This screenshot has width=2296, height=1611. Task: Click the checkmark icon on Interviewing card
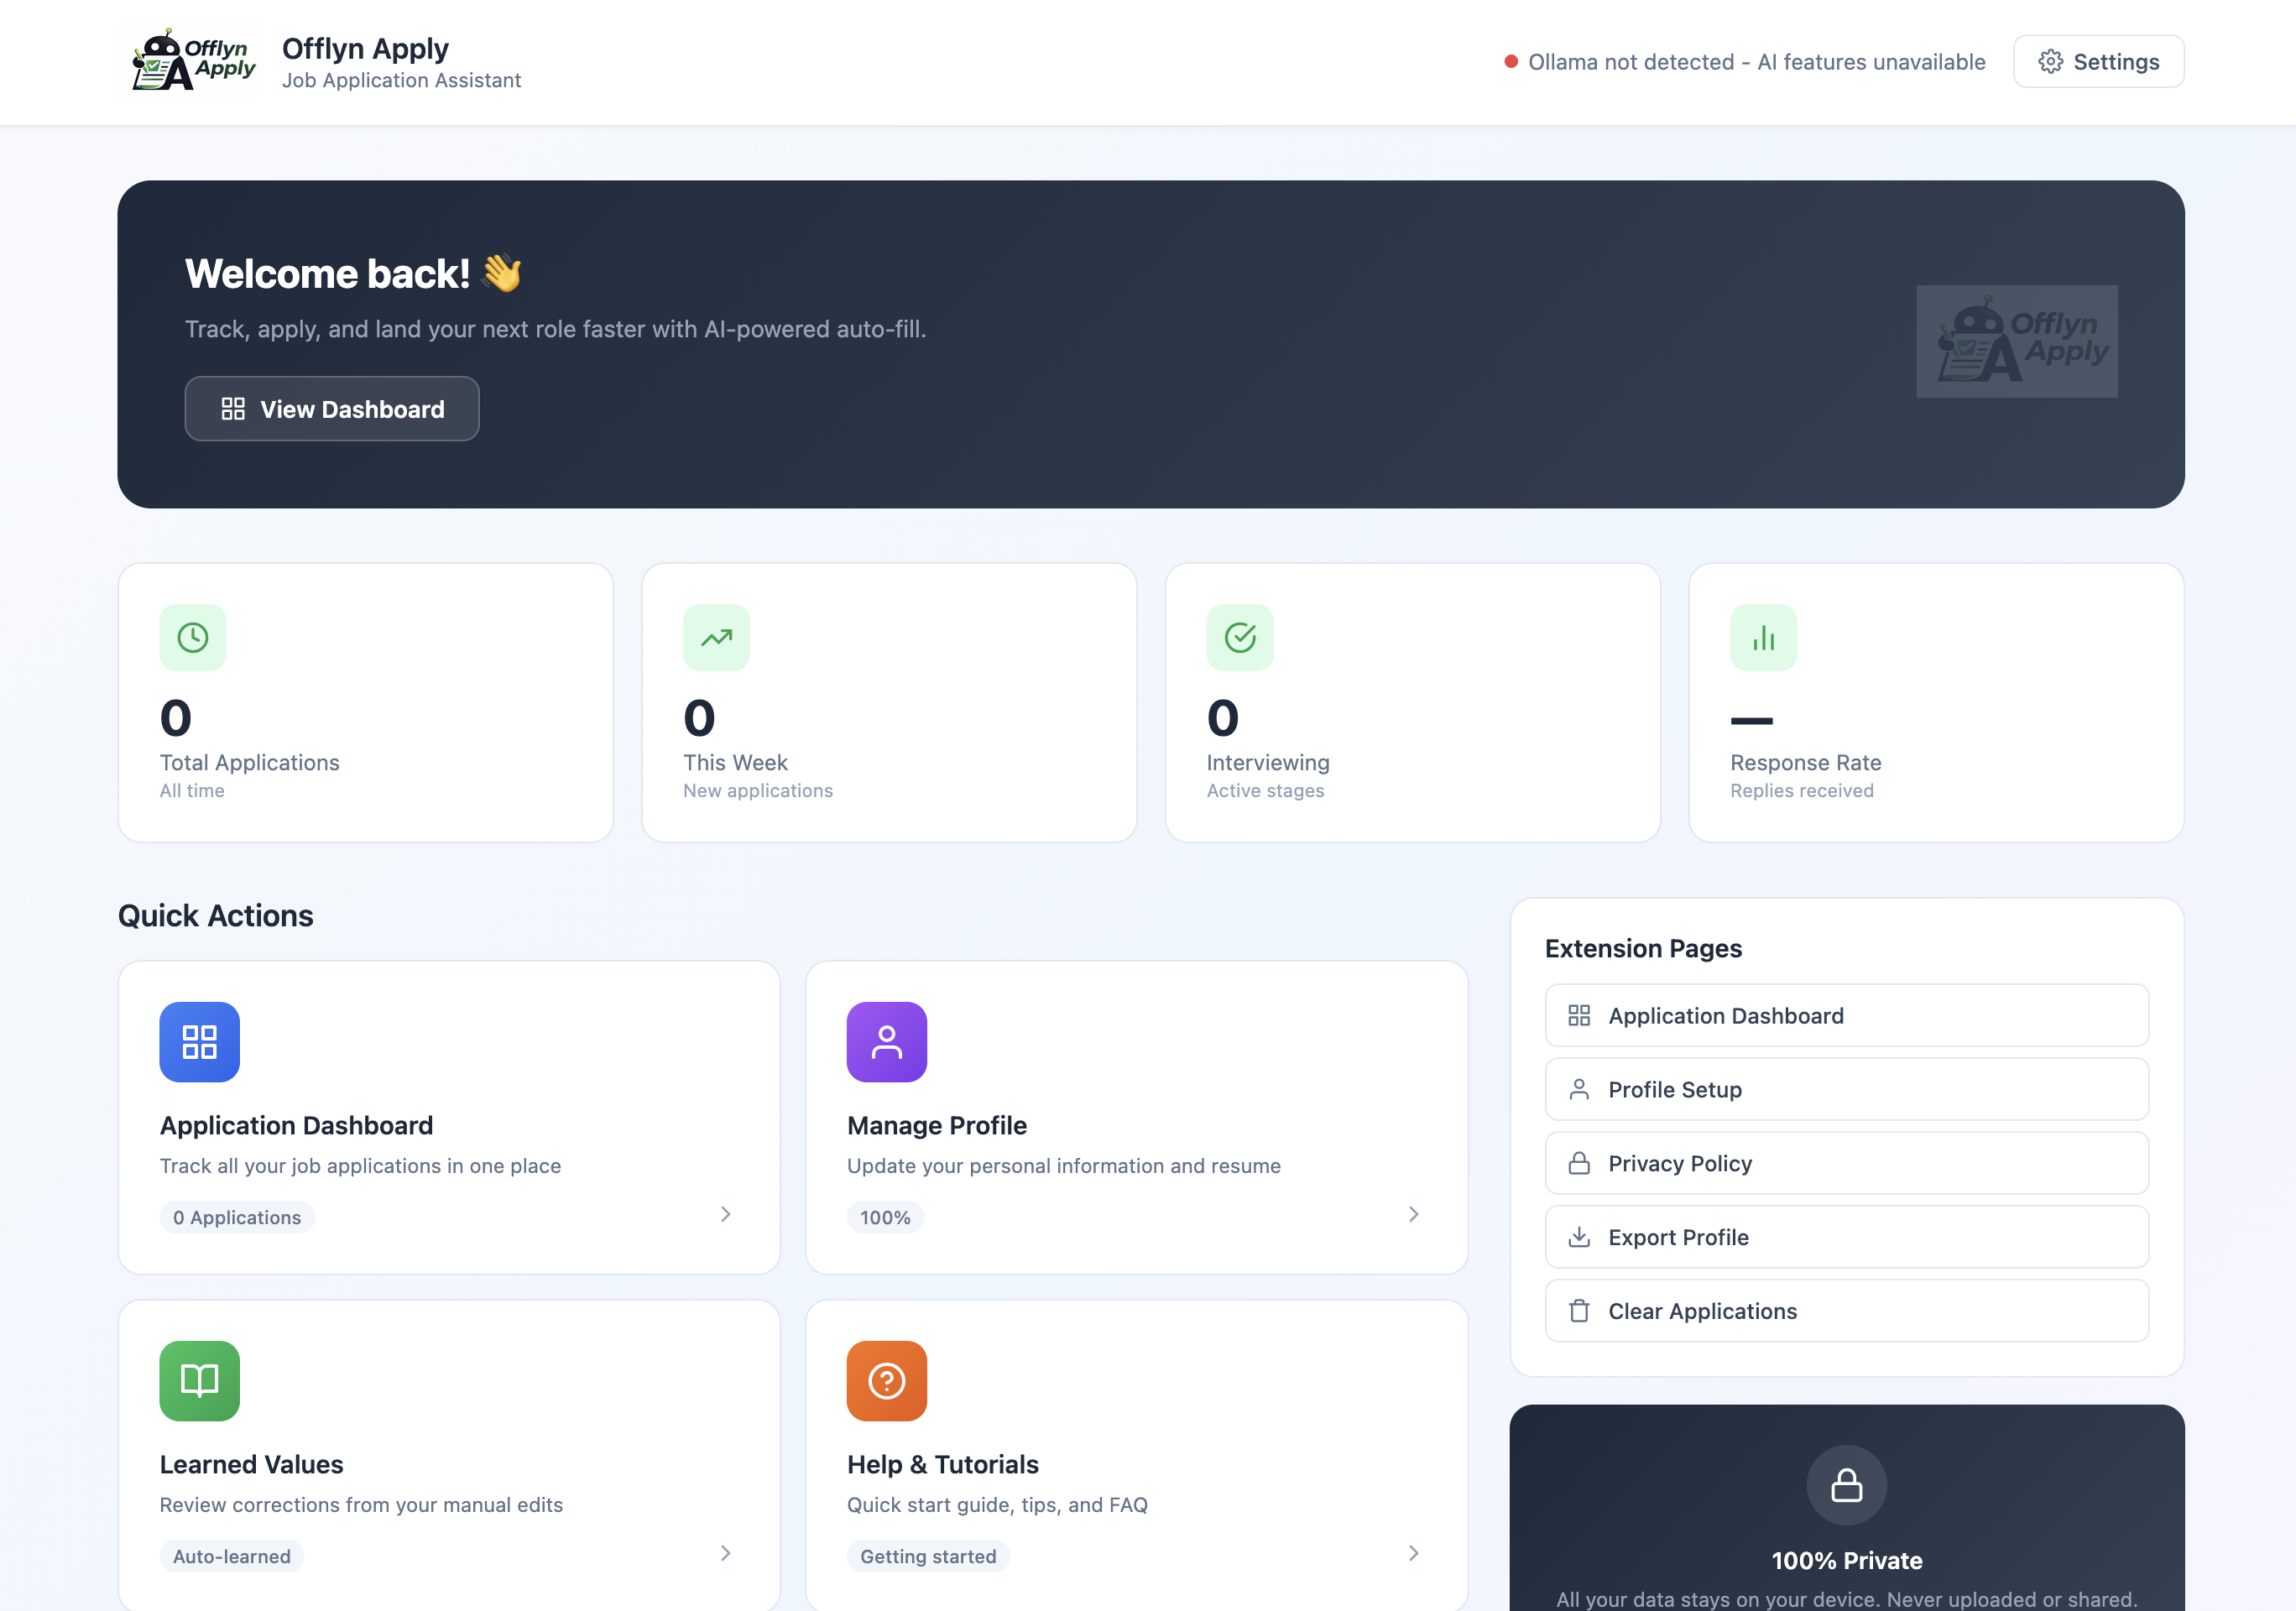click(x=1240, y=637)
